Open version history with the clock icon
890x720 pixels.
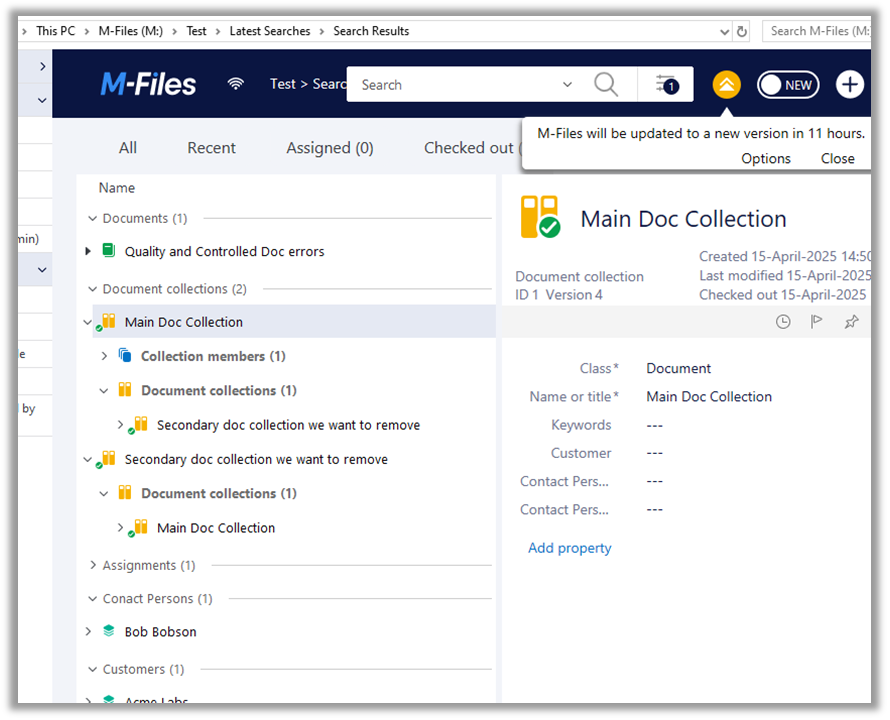(x=783, y=321)
